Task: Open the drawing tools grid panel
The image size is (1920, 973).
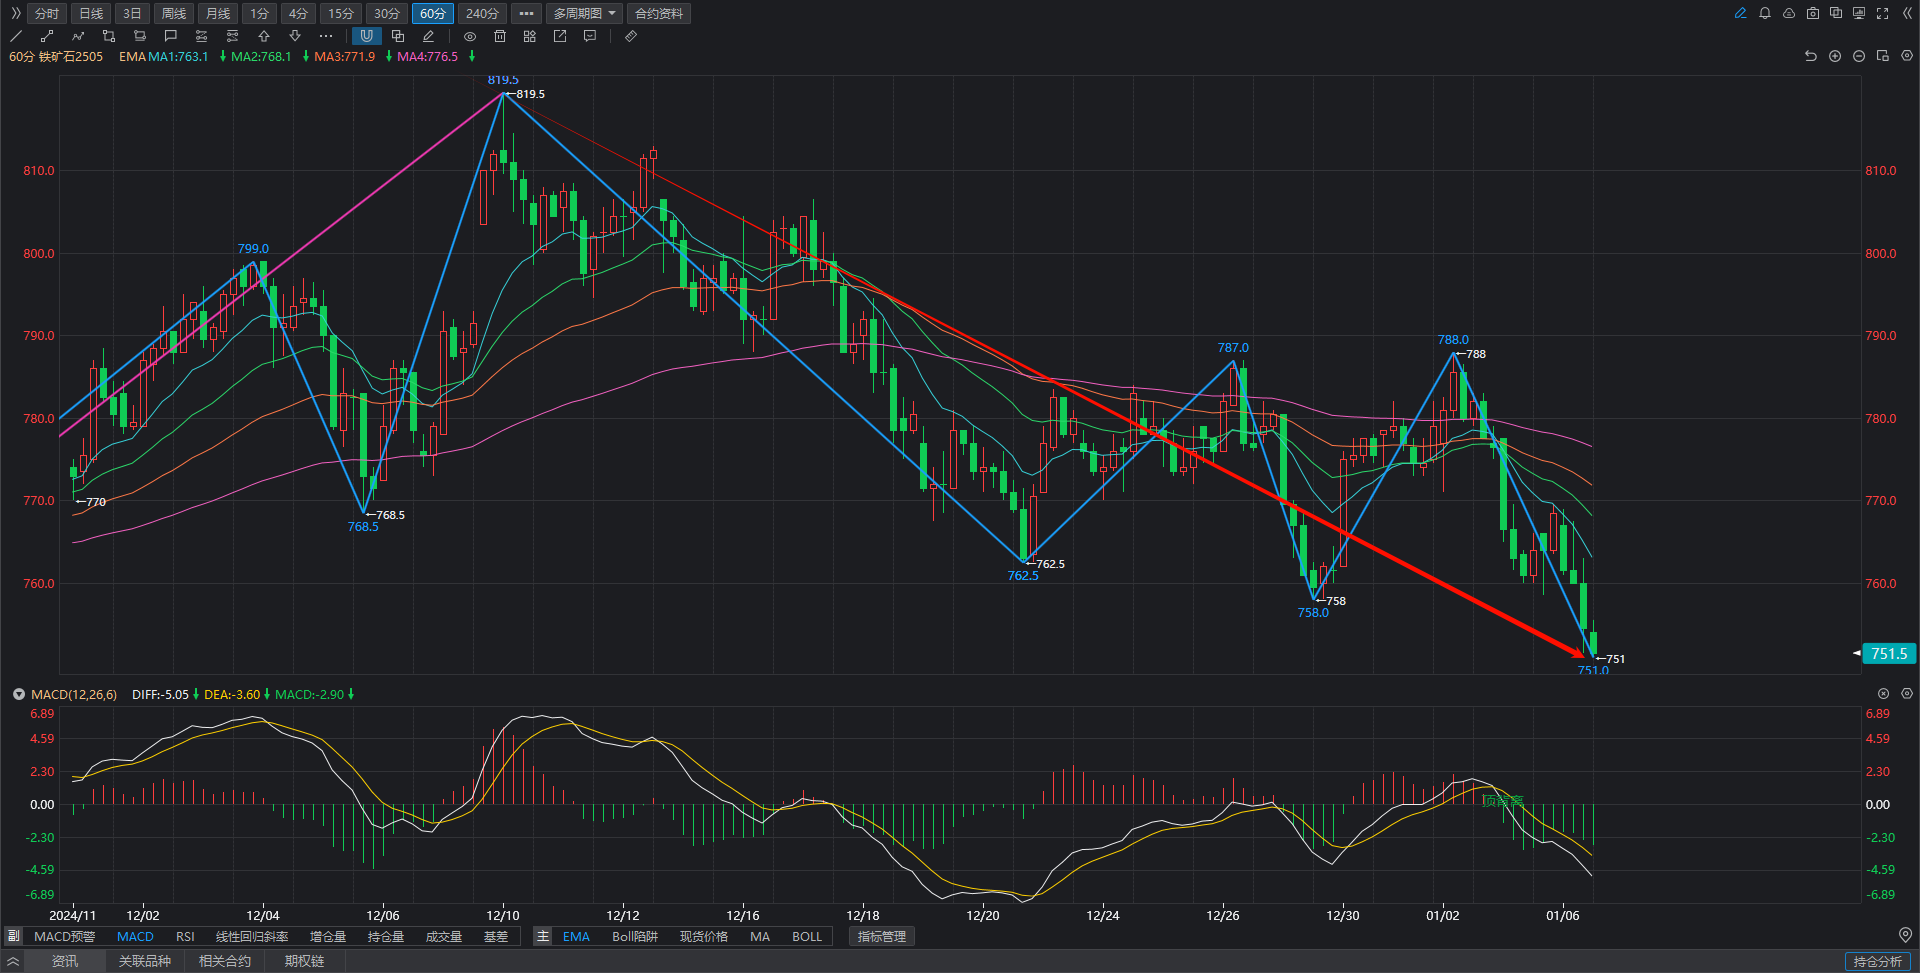Action: coord(530,36)
